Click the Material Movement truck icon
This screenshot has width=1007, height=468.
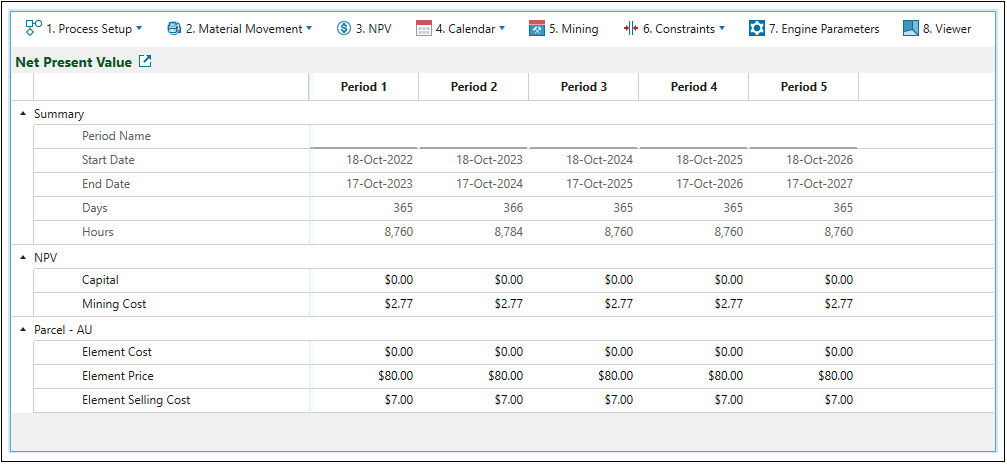point(174,29)
